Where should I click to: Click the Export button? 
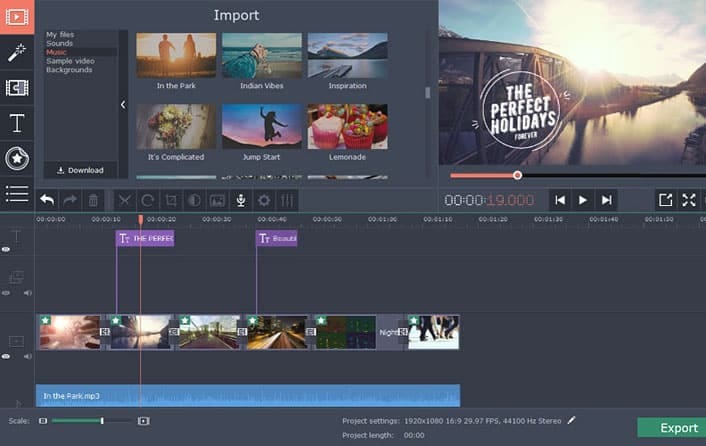671,428
